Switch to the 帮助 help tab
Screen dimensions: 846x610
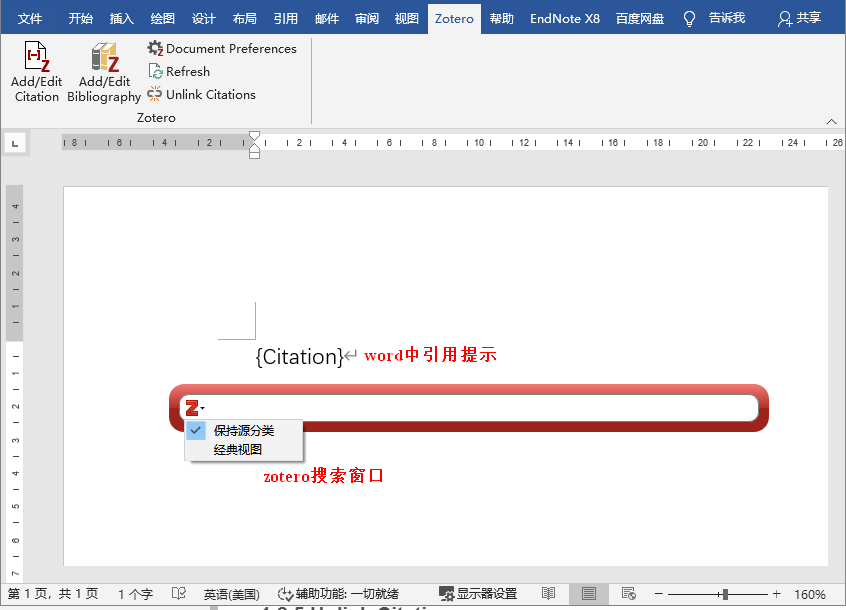pyautogui.click(x=502, y=19)
